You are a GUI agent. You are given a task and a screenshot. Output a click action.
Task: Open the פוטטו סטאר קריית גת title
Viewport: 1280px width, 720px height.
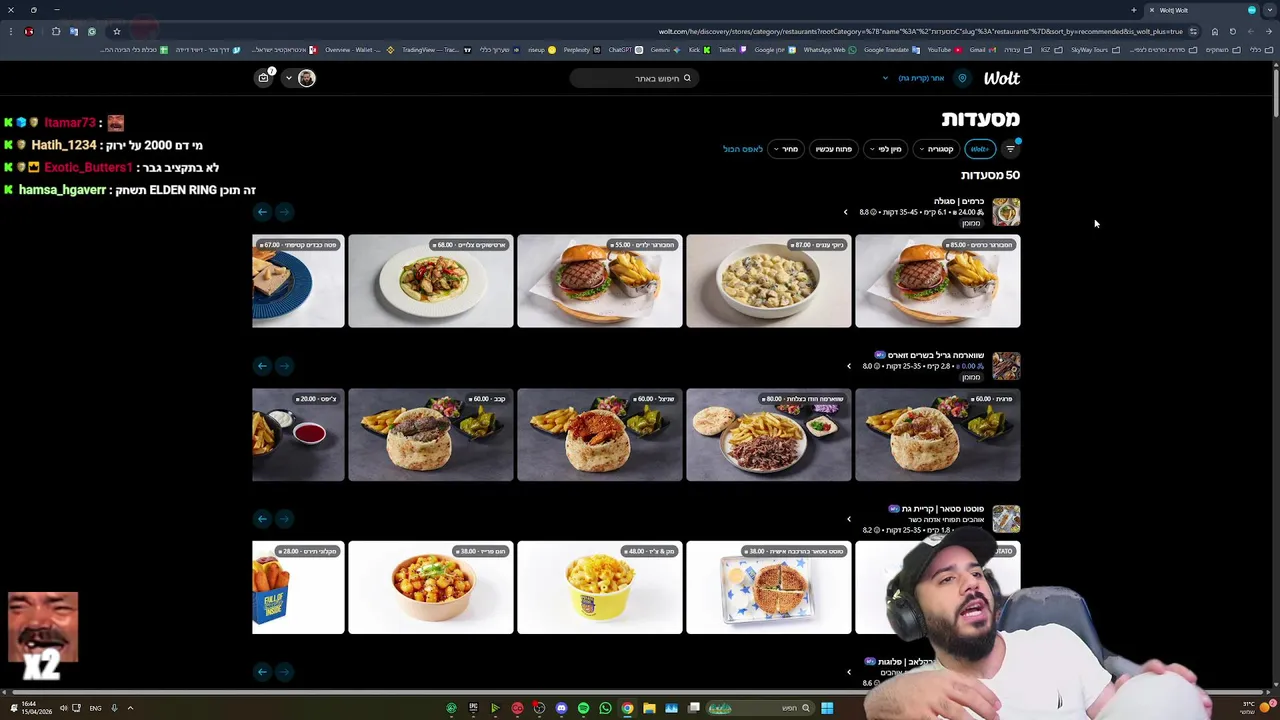pos(943,509)
